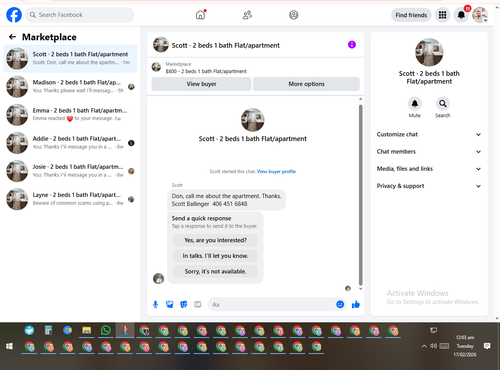Open the Addie conversation in the list
500x370 pixels.
tap(70, 143)
